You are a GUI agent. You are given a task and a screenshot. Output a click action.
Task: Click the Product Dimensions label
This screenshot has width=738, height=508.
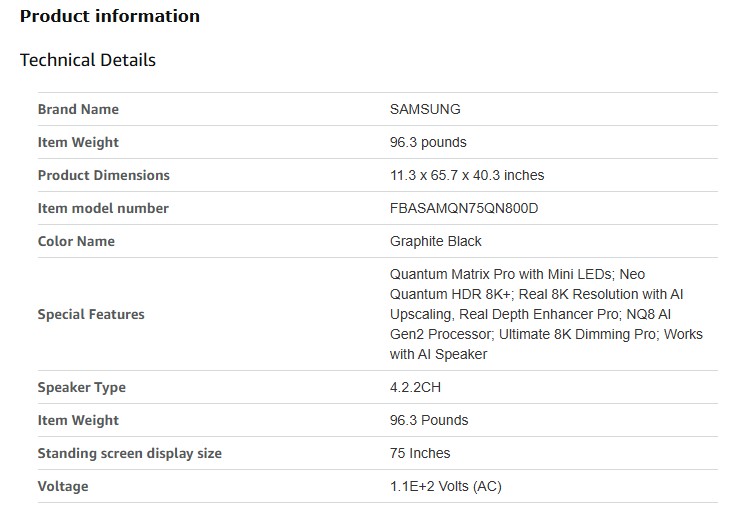[x=103, y=175]
